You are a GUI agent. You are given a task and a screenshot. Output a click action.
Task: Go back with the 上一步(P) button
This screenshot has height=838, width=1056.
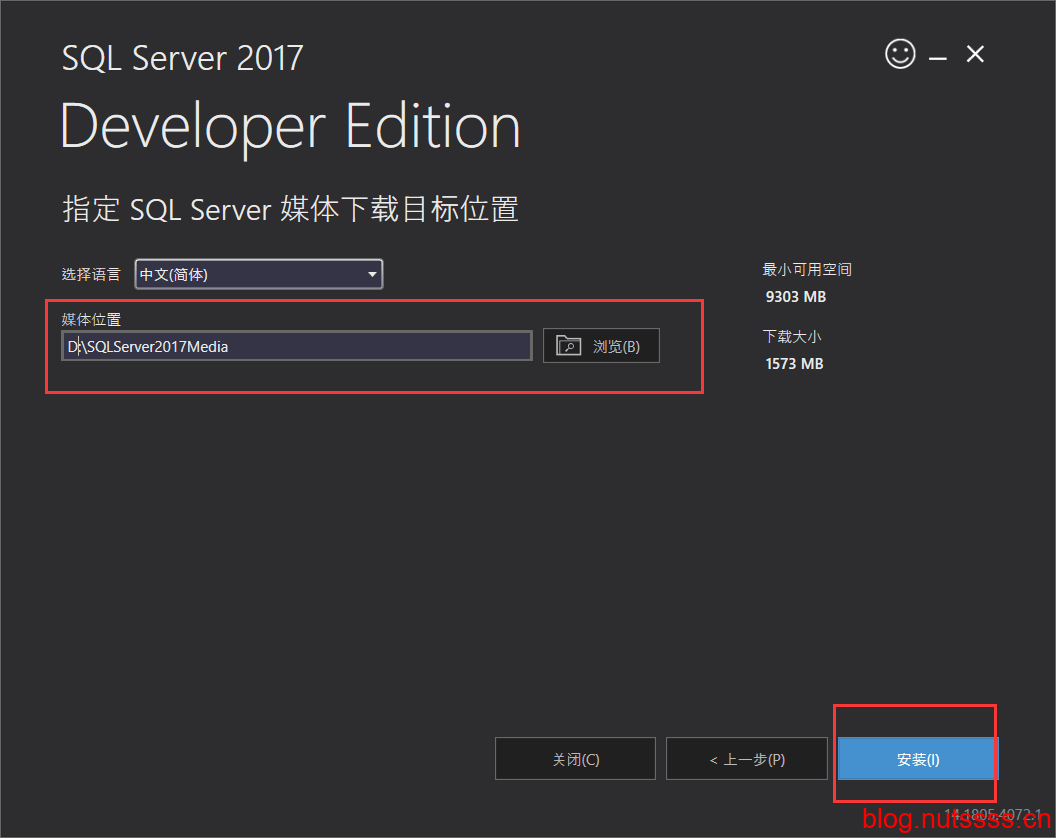coord(746,759)
